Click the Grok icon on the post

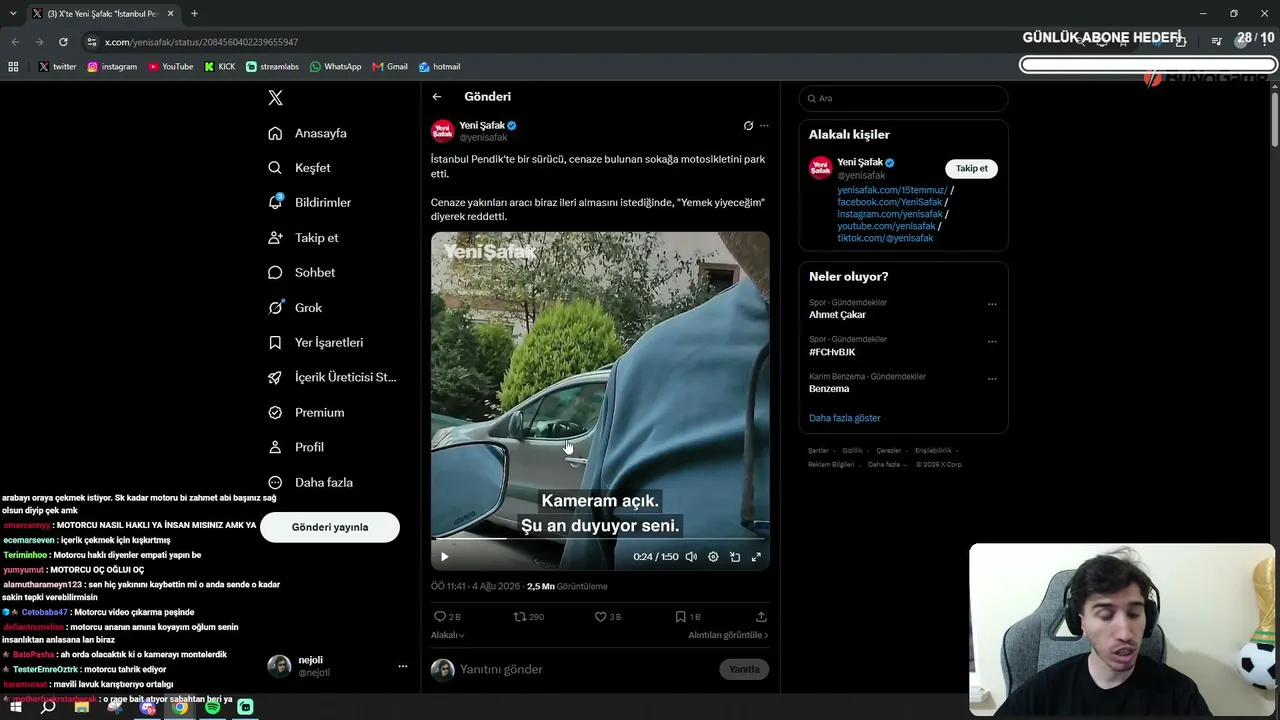tap(748, 126)
